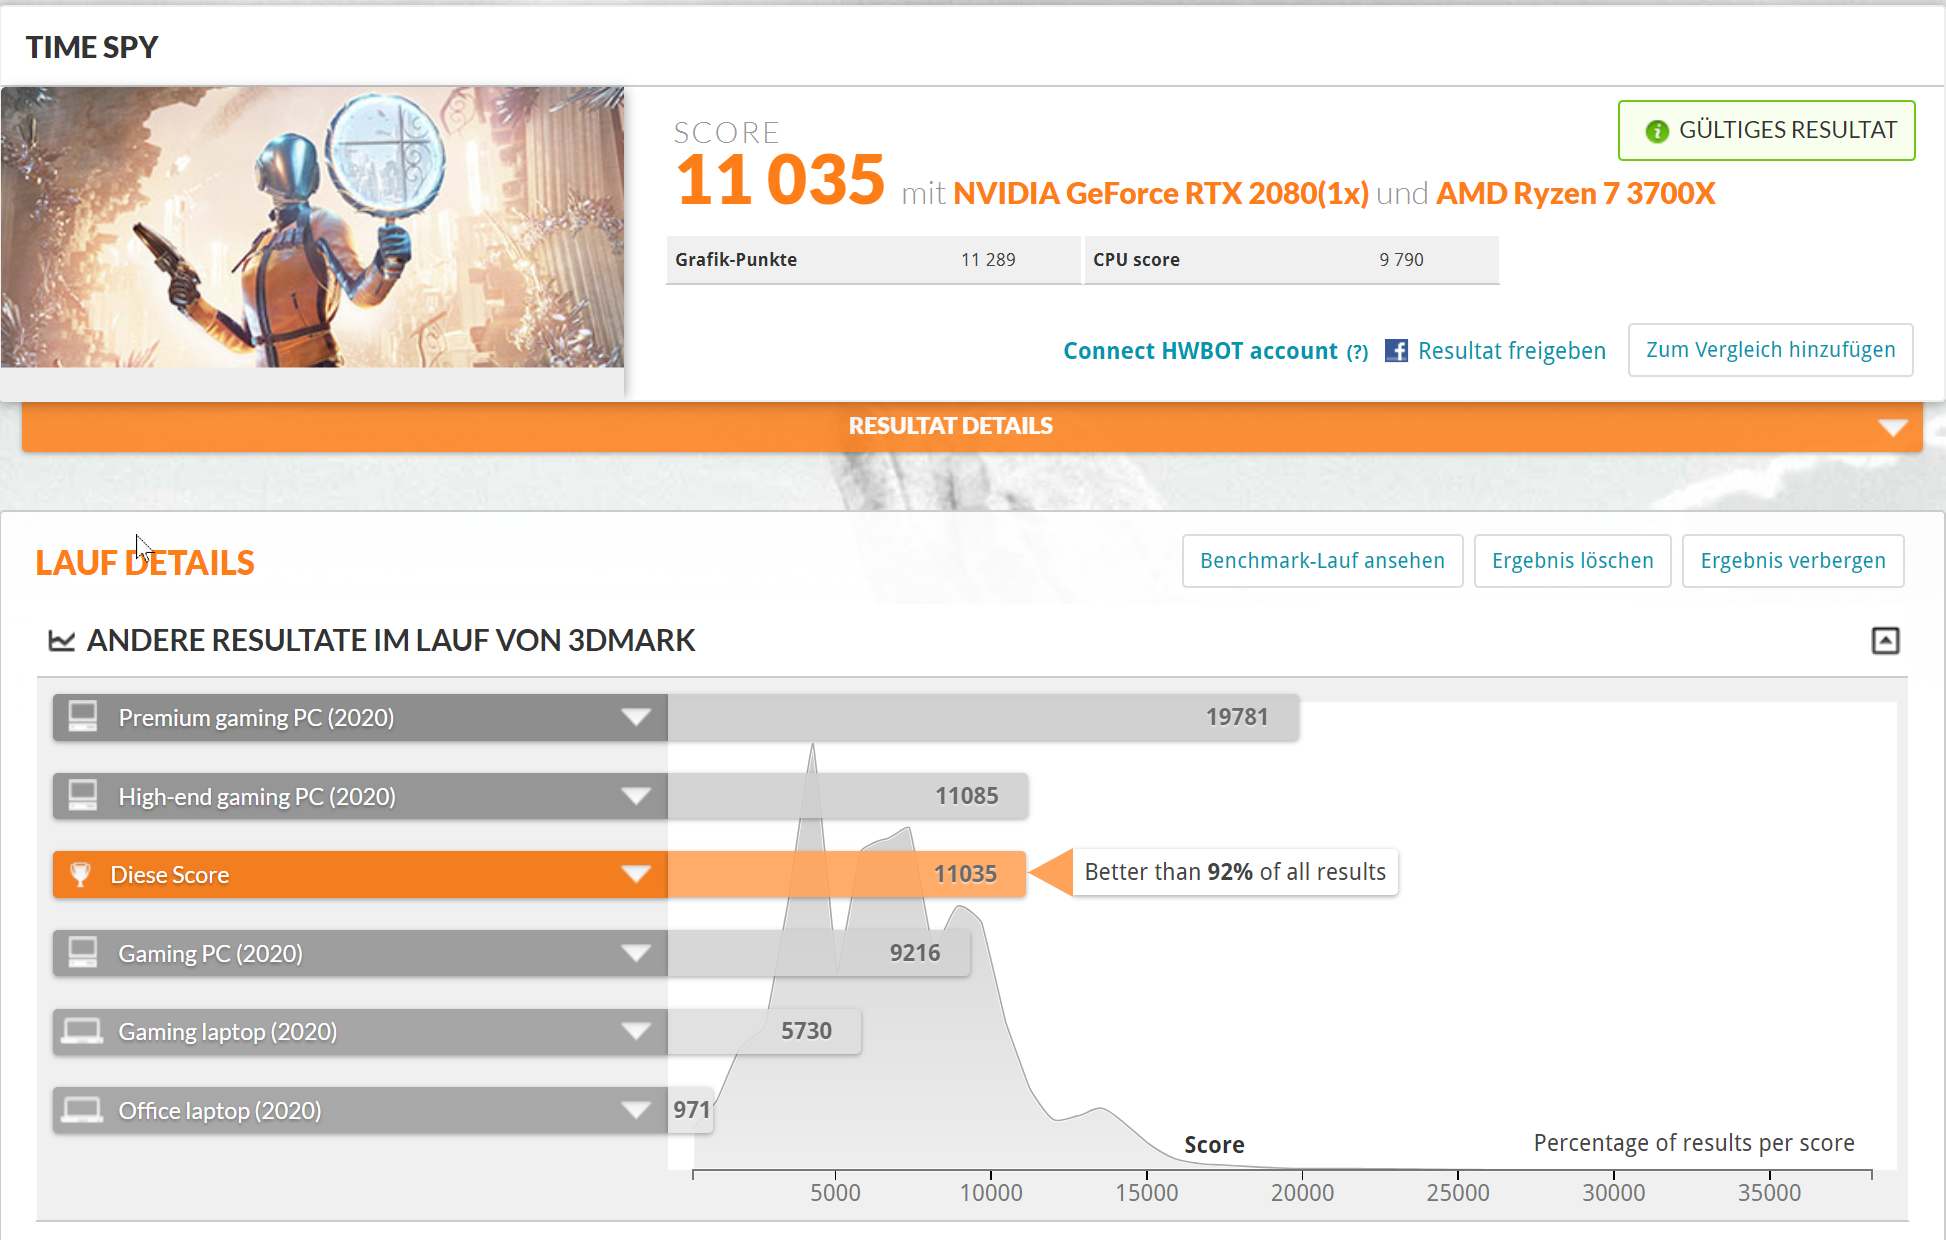Click desktop icon for Premium gaming PC
1946x1240 pixels.
pyautogui.click(x=83, y=717)
